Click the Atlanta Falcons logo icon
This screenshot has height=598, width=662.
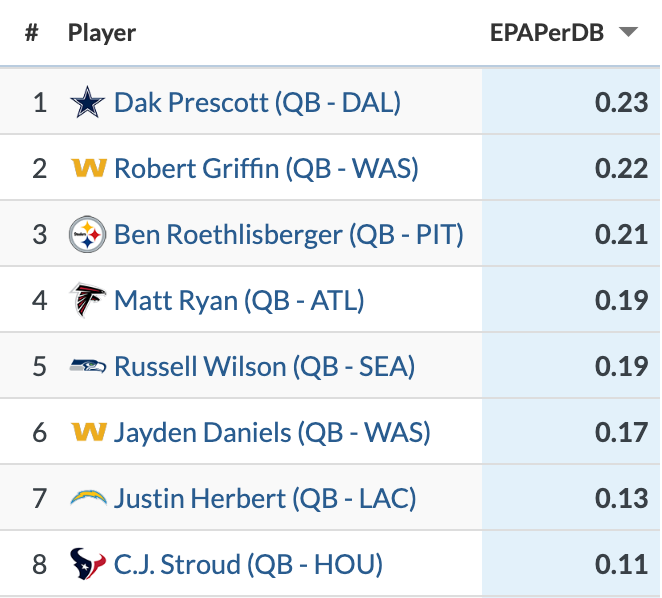(88, 300)
